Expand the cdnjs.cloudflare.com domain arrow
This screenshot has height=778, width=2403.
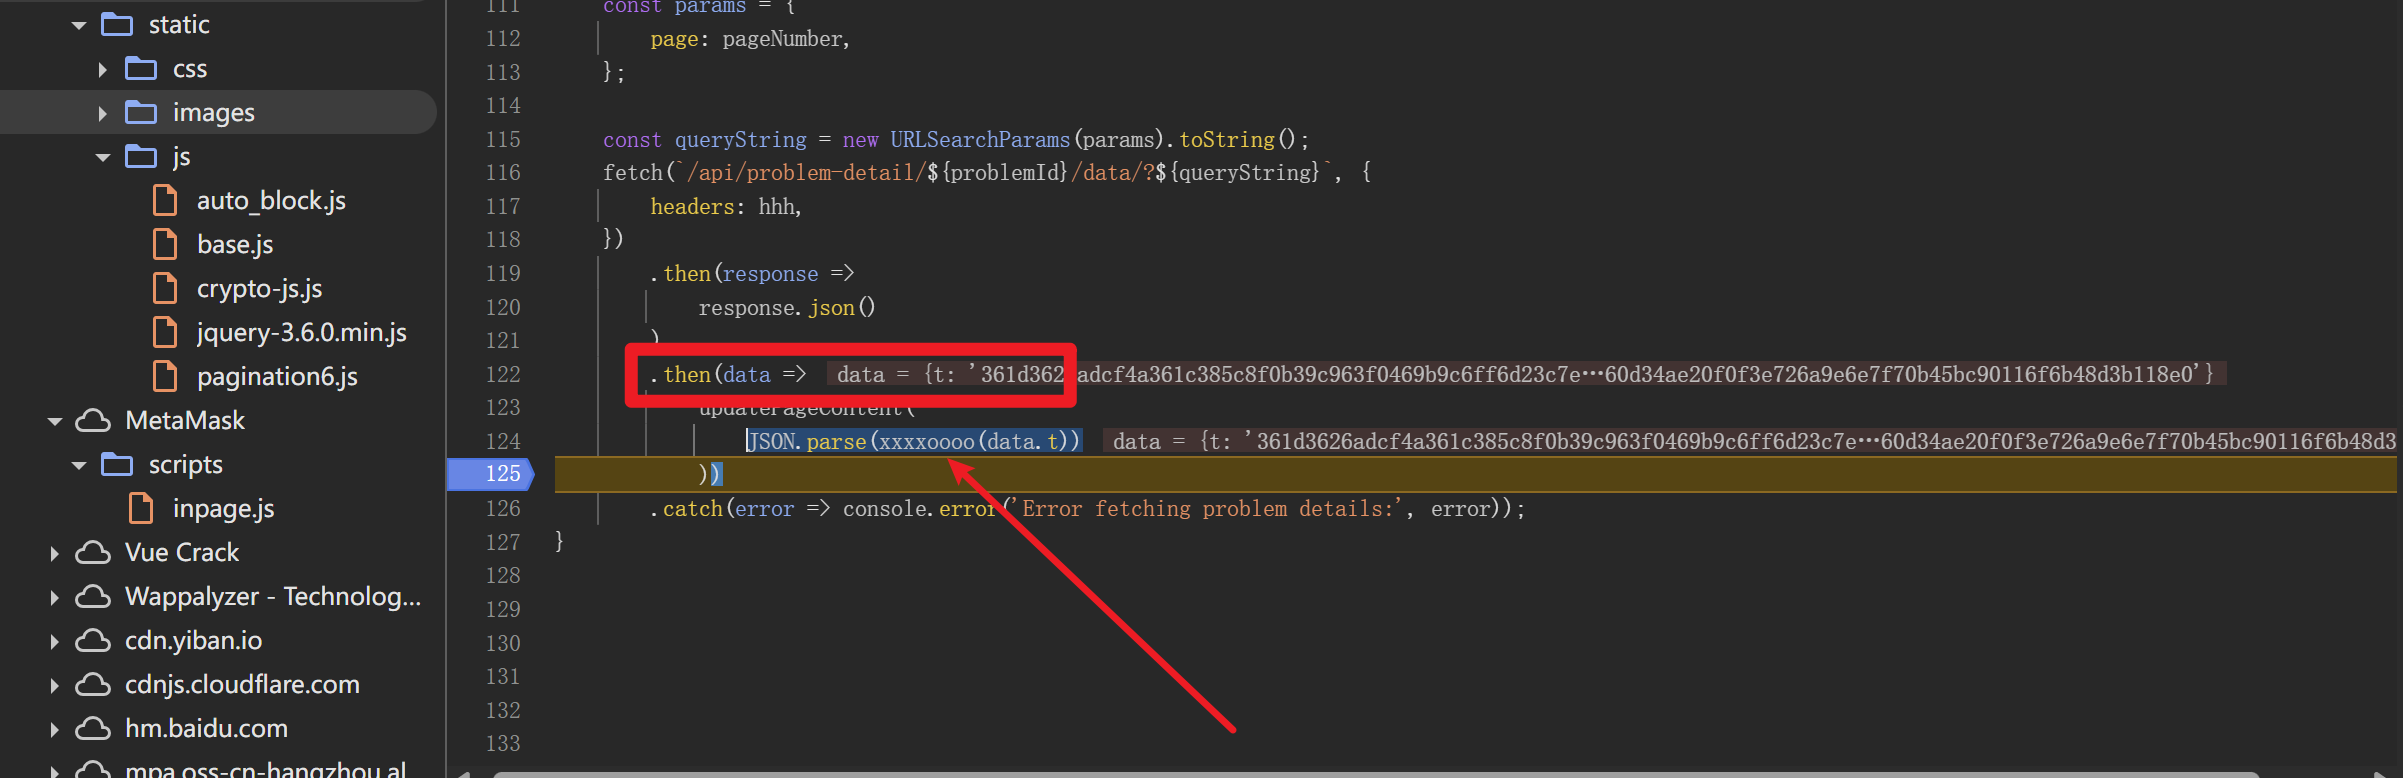pyautogui.click(x=55, y=685)
